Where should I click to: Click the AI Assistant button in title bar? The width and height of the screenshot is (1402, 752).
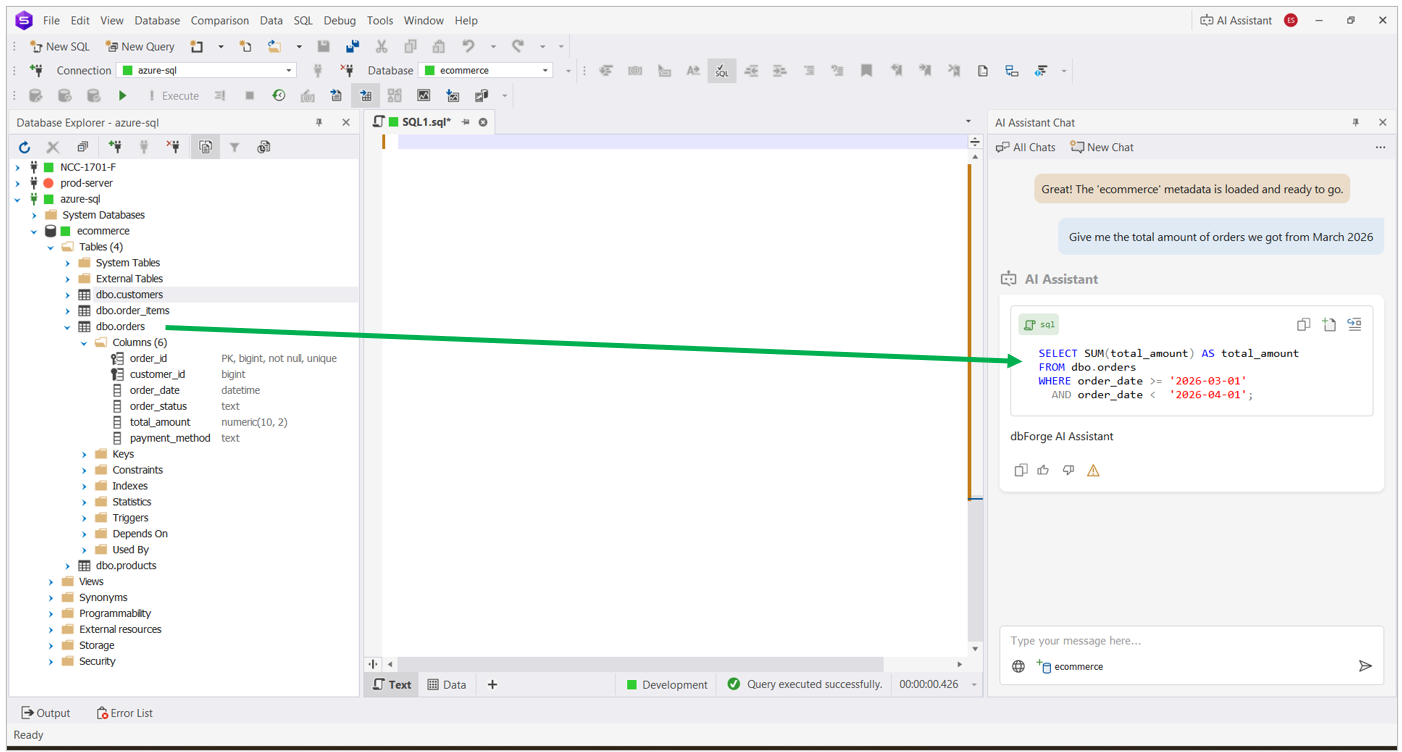1236,20
